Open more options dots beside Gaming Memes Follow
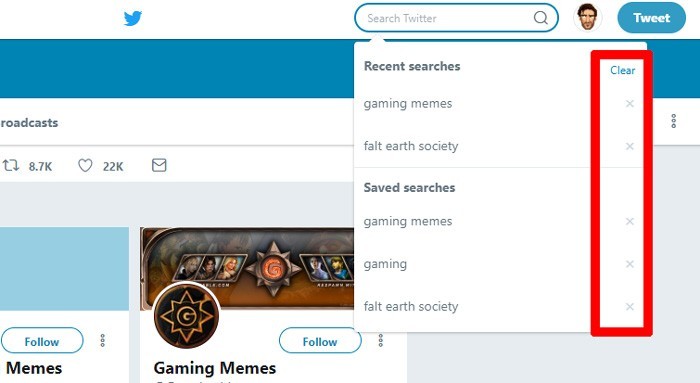Image resolution: width=700 pixels, height=383 pixels. pyautogui.click(x=380, y=341)
